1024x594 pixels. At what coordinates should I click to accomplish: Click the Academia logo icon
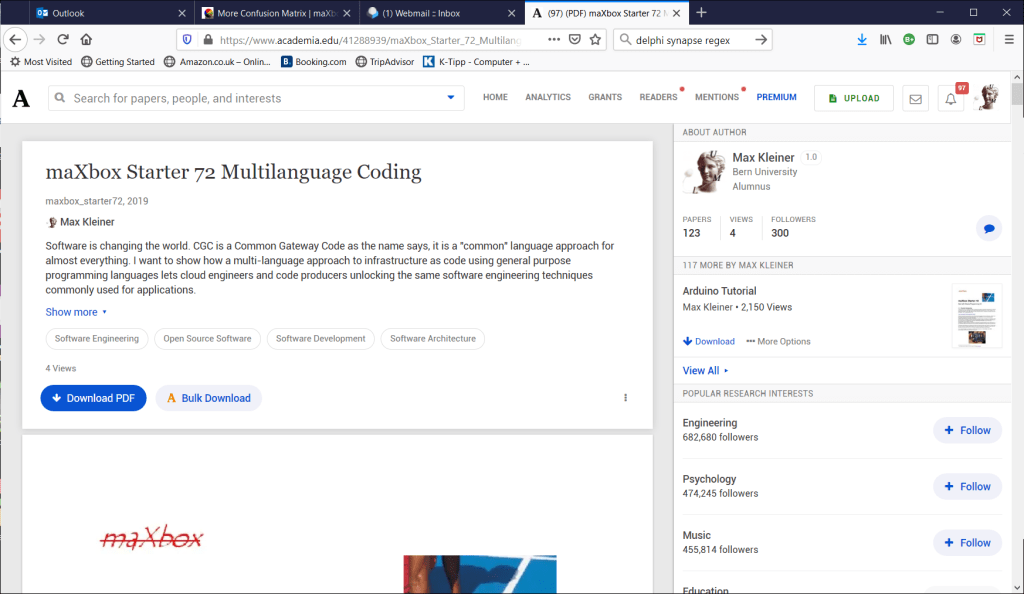click(21, 98)
